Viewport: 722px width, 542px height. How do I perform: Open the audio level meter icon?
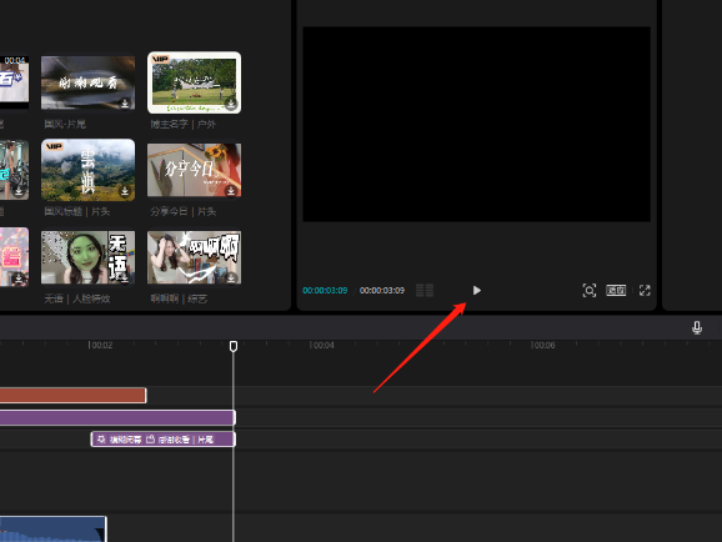[x=425, y=291]
